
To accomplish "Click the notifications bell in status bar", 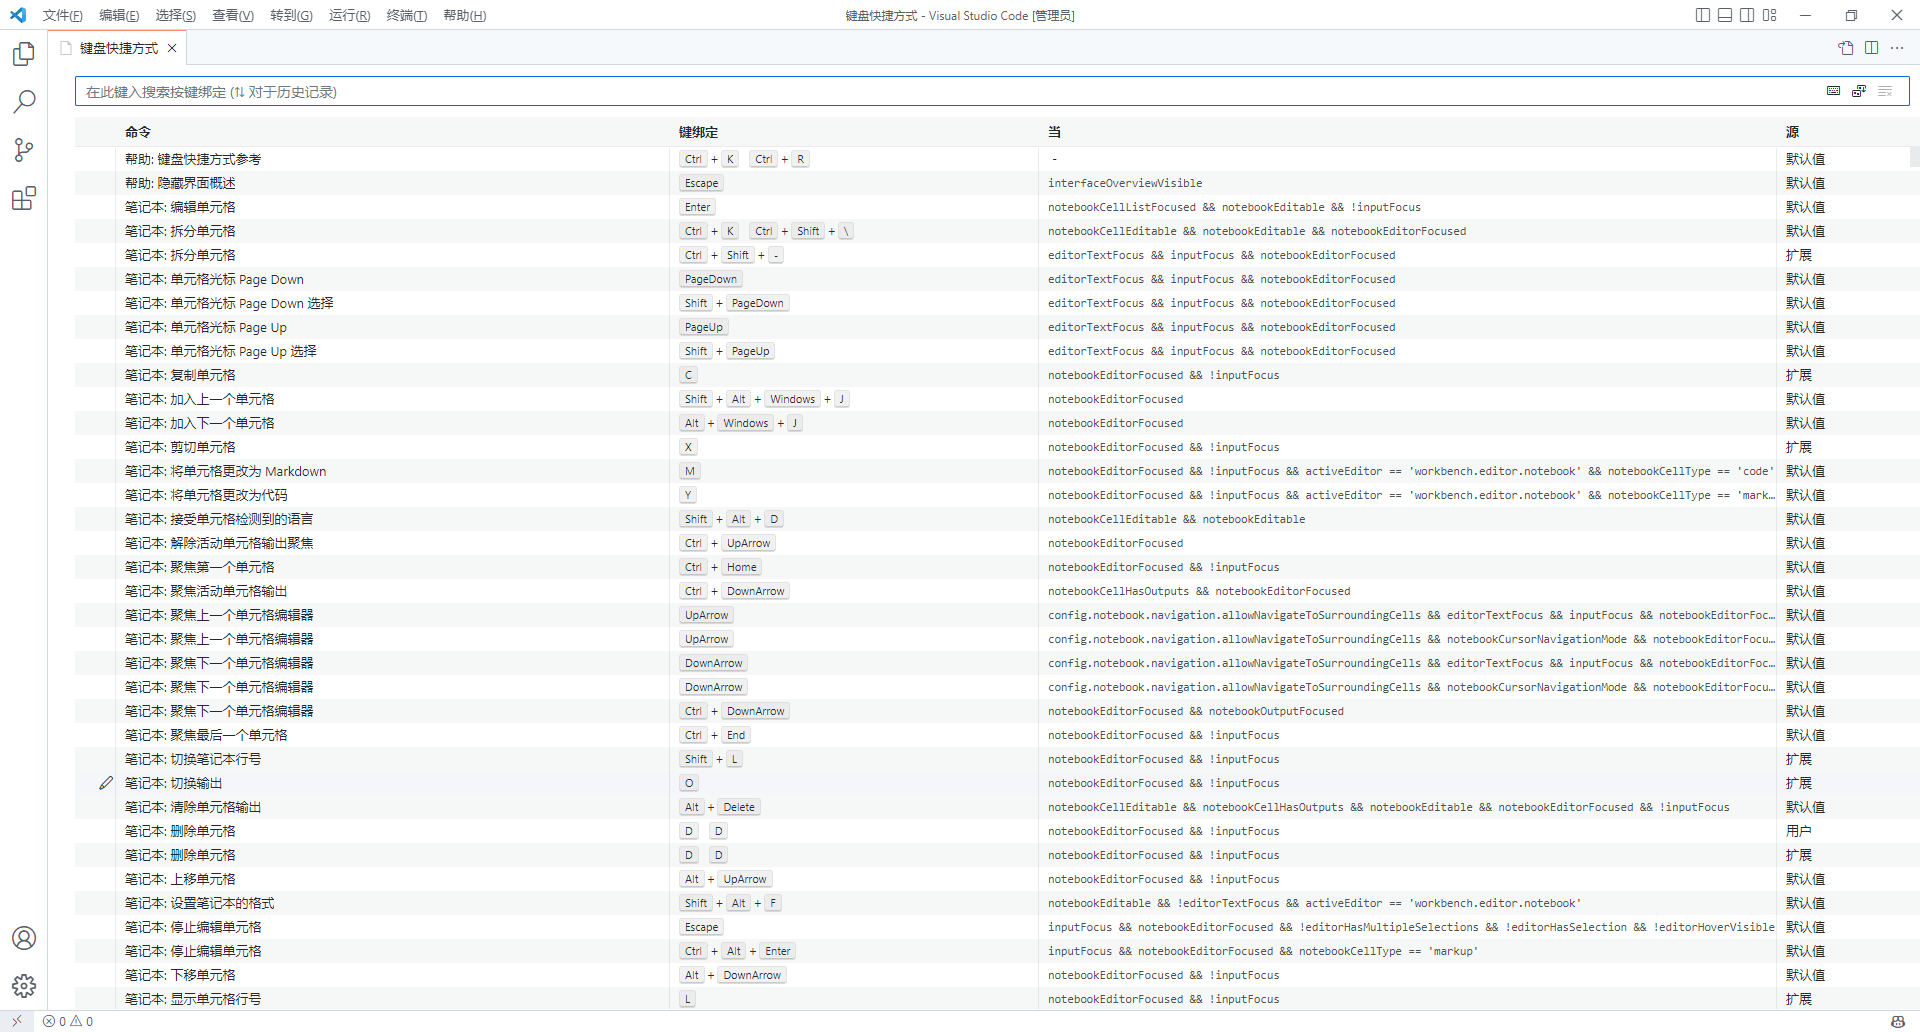I will 1897,1021.
